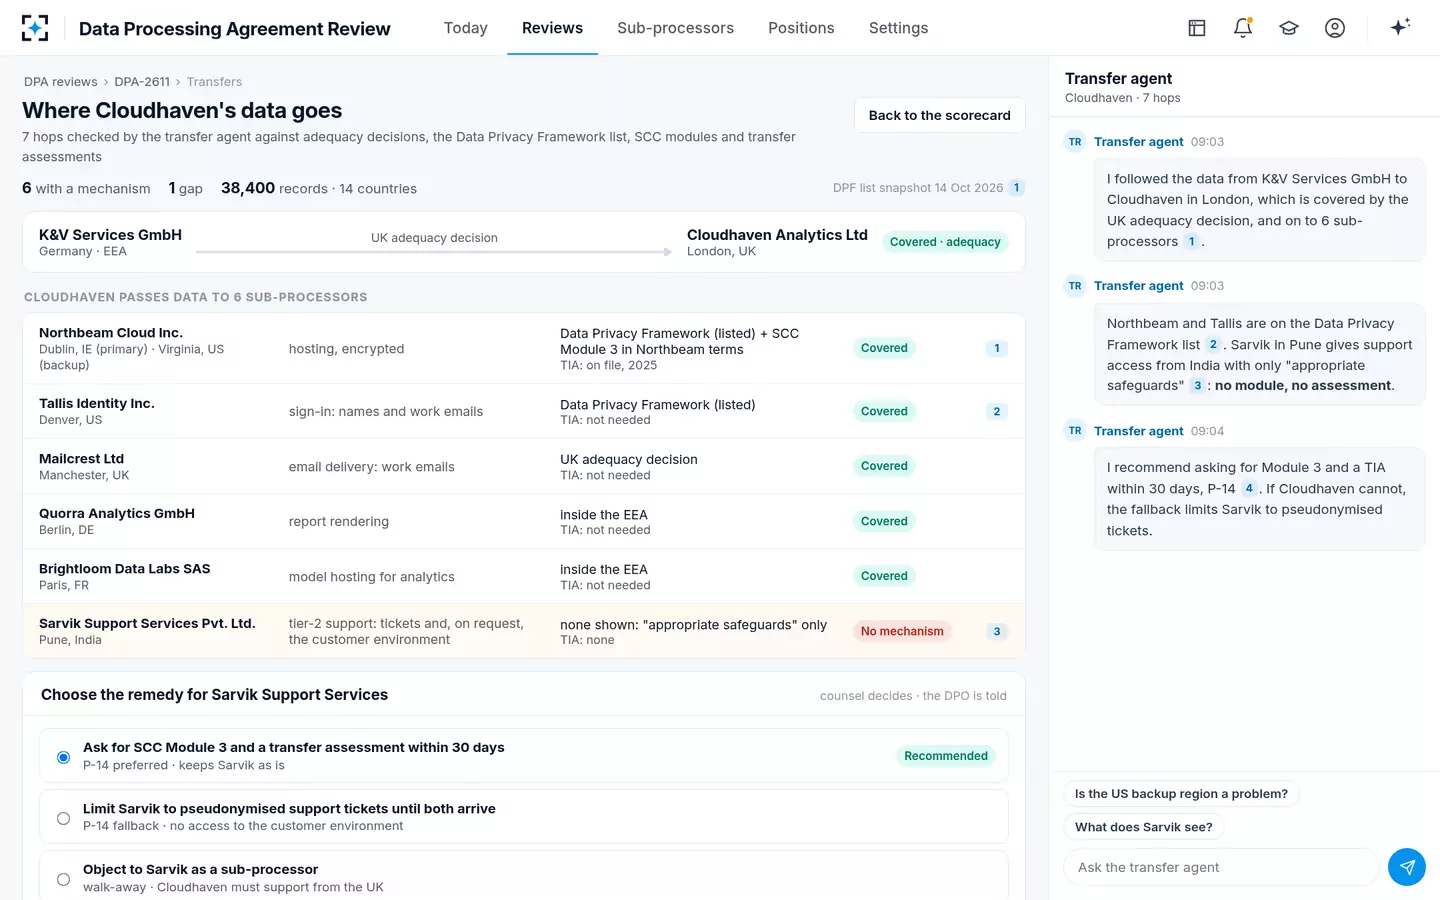The image size is (1440, 900).
Task: Open citation 3 on Sarvik Support row
Action: tap(996, 631)
